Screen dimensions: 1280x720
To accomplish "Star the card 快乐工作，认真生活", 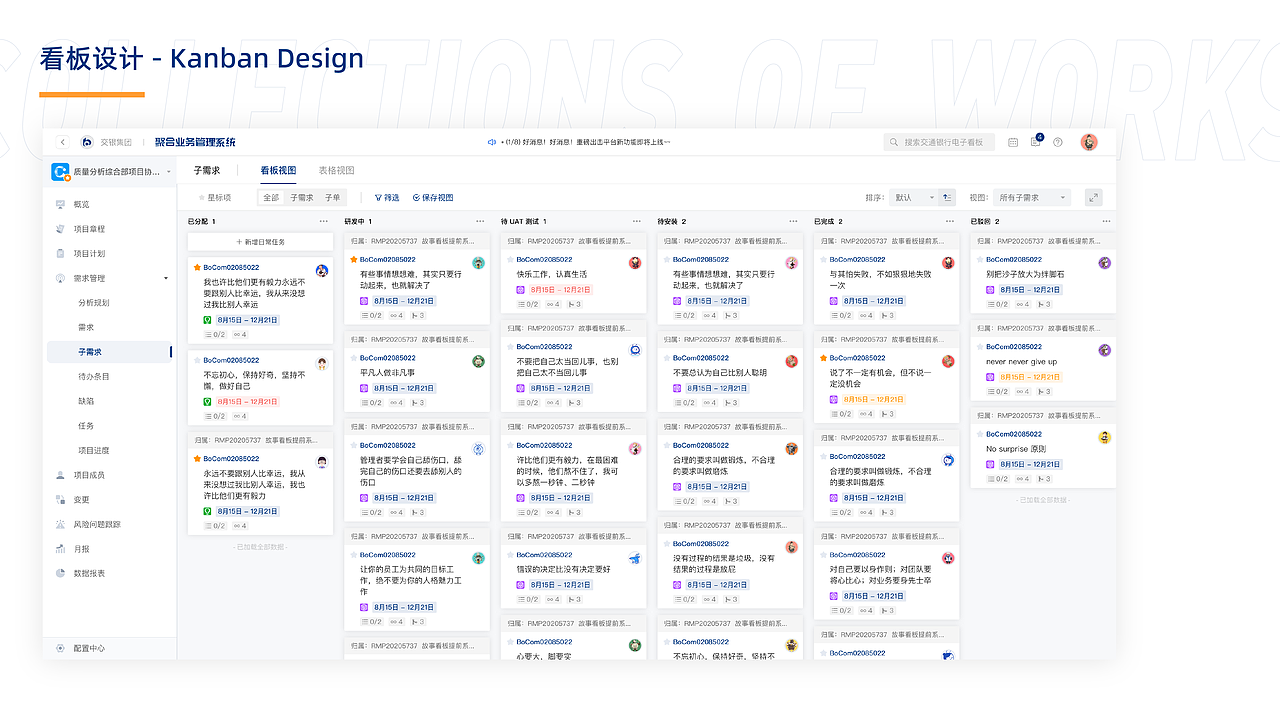I will point(511,260).
